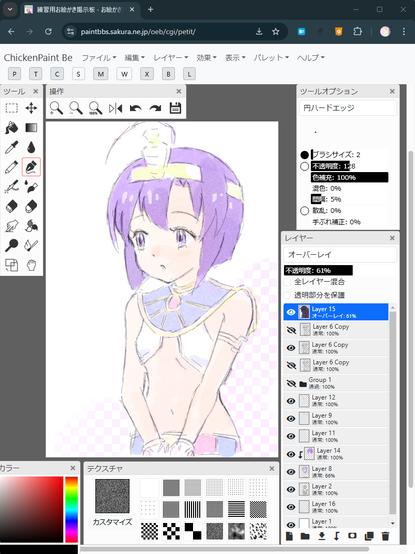Click the L shortcut button
415x554 pixels.
pos(189,74)
